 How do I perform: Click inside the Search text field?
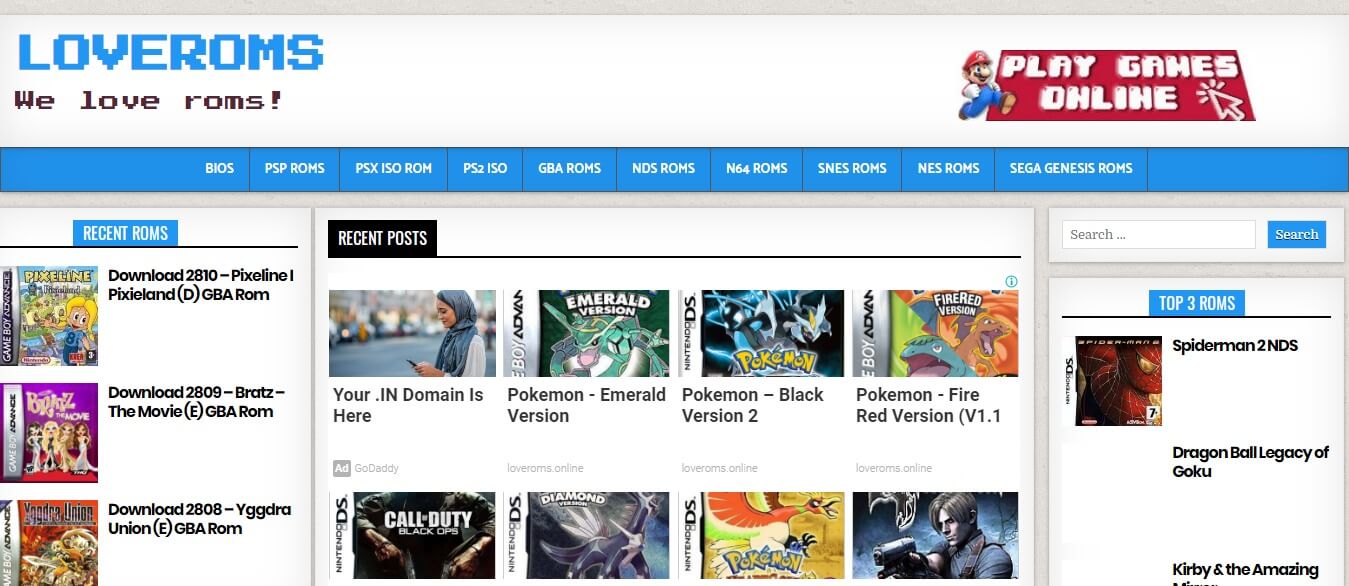click(x=1158, y=234)
